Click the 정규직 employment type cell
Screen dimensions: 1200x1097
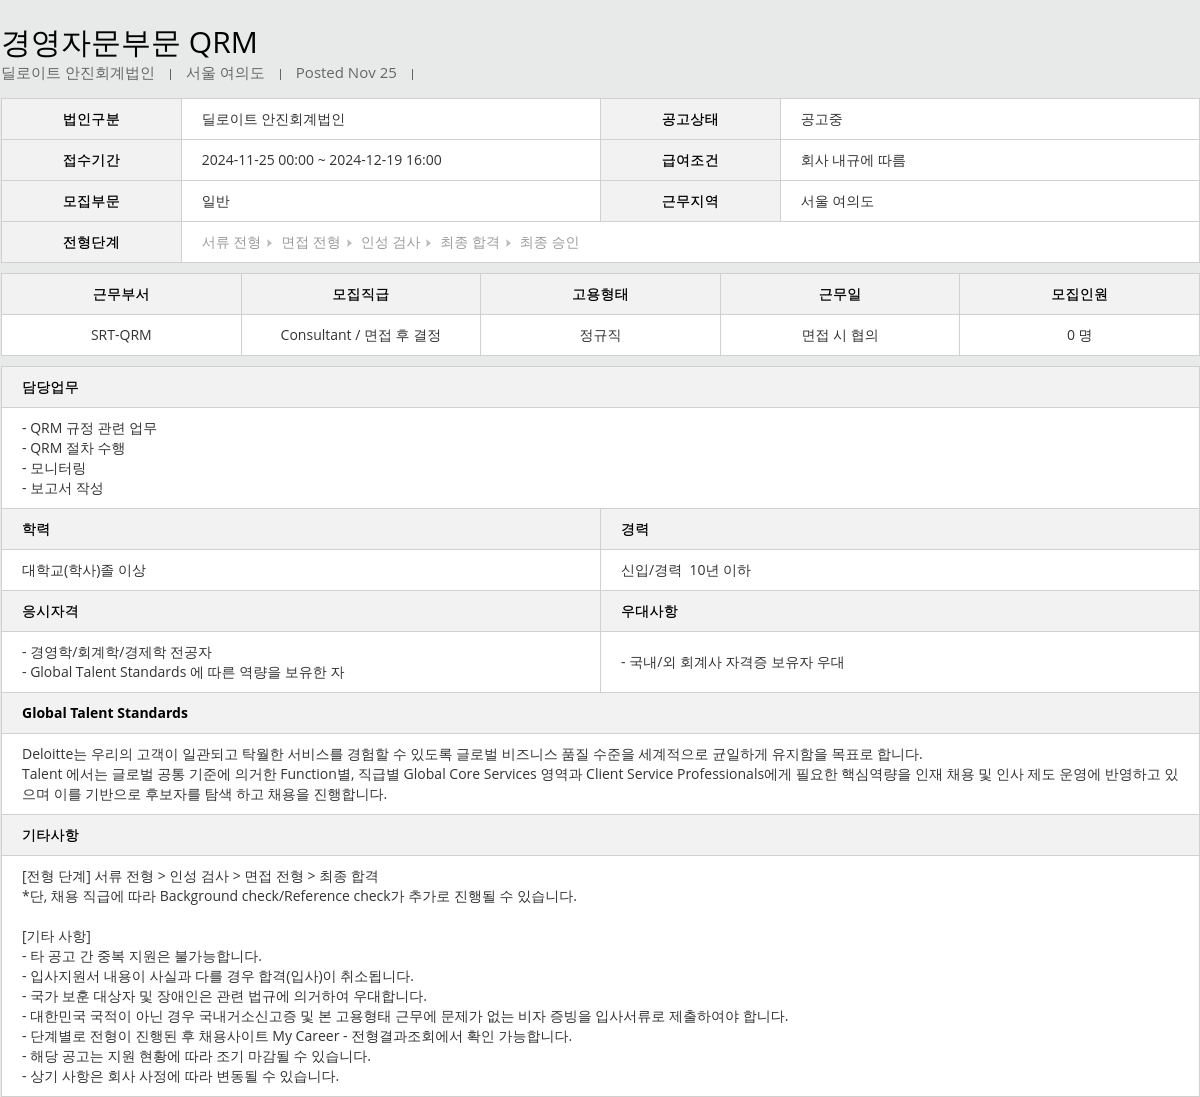[600, 335]
